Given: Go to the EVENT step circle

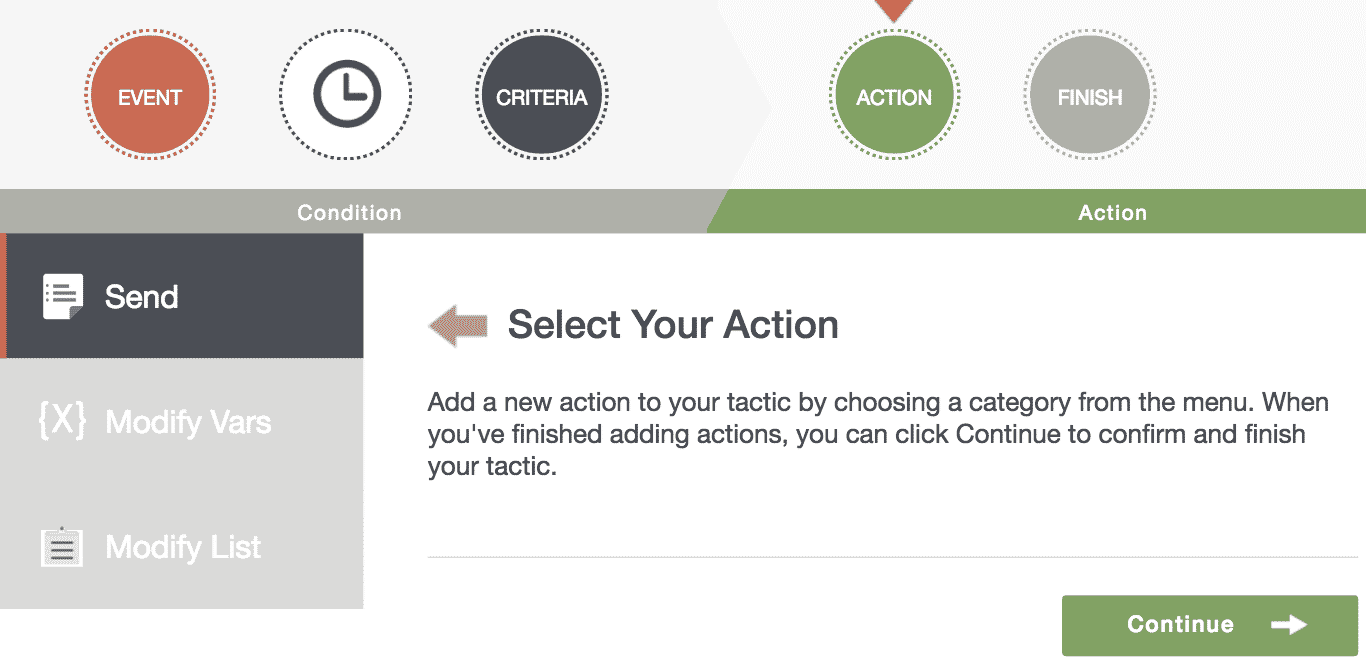Looking at the screenshot, I should tap(150, 97).
